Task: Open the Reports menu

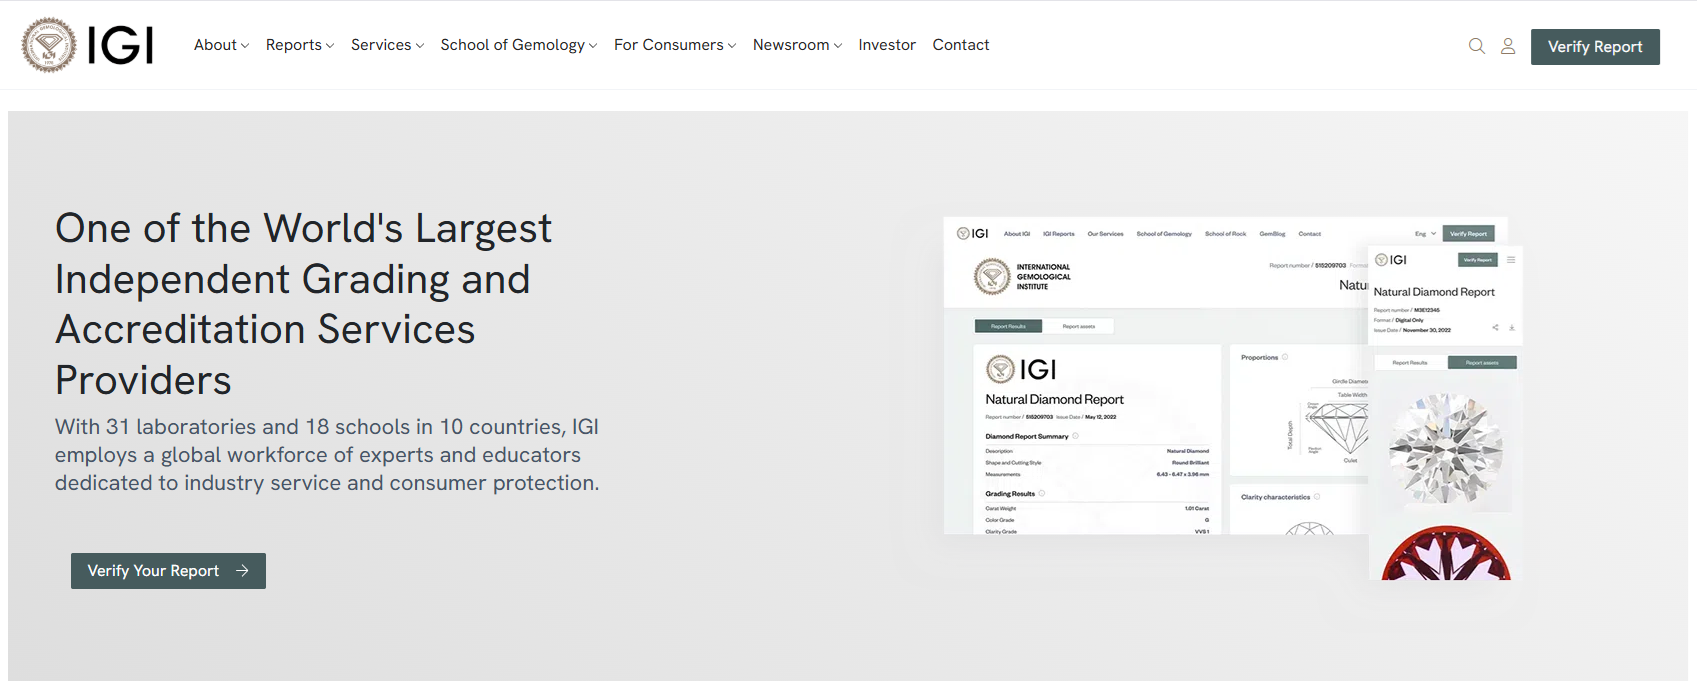Action: coord(300,45)
